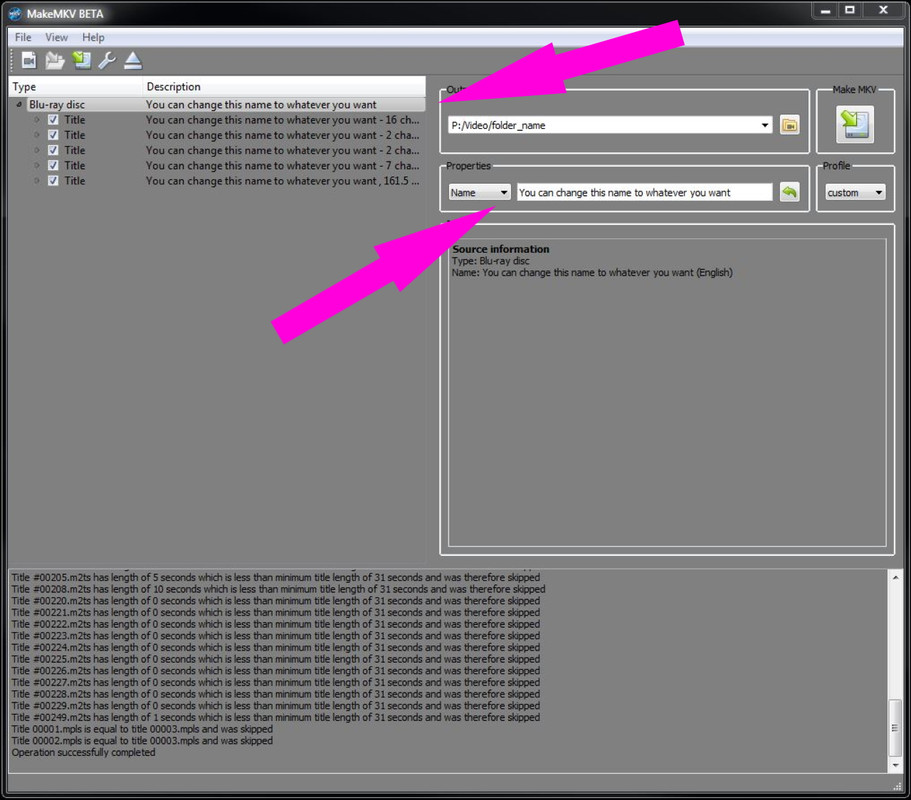Click the log scrollbar thumb
The height and width of the screenshot is (800, 911).
click(895, 727)
